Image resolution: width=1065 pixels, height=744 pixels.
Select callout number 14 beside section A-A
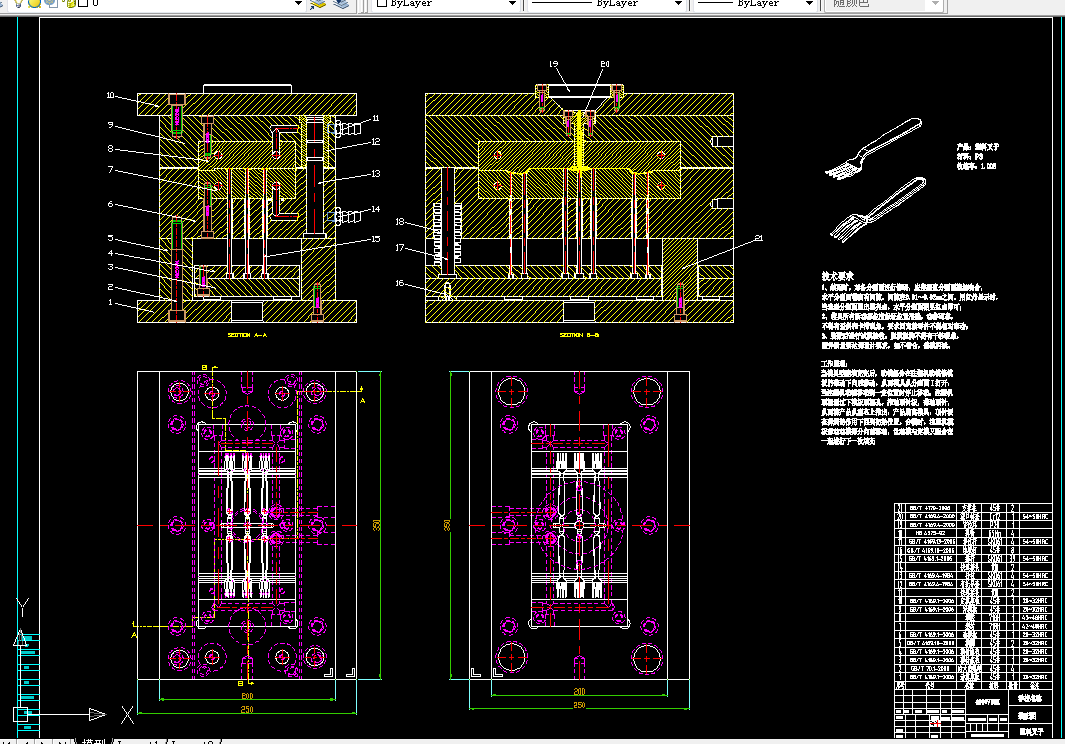[376, 209]
